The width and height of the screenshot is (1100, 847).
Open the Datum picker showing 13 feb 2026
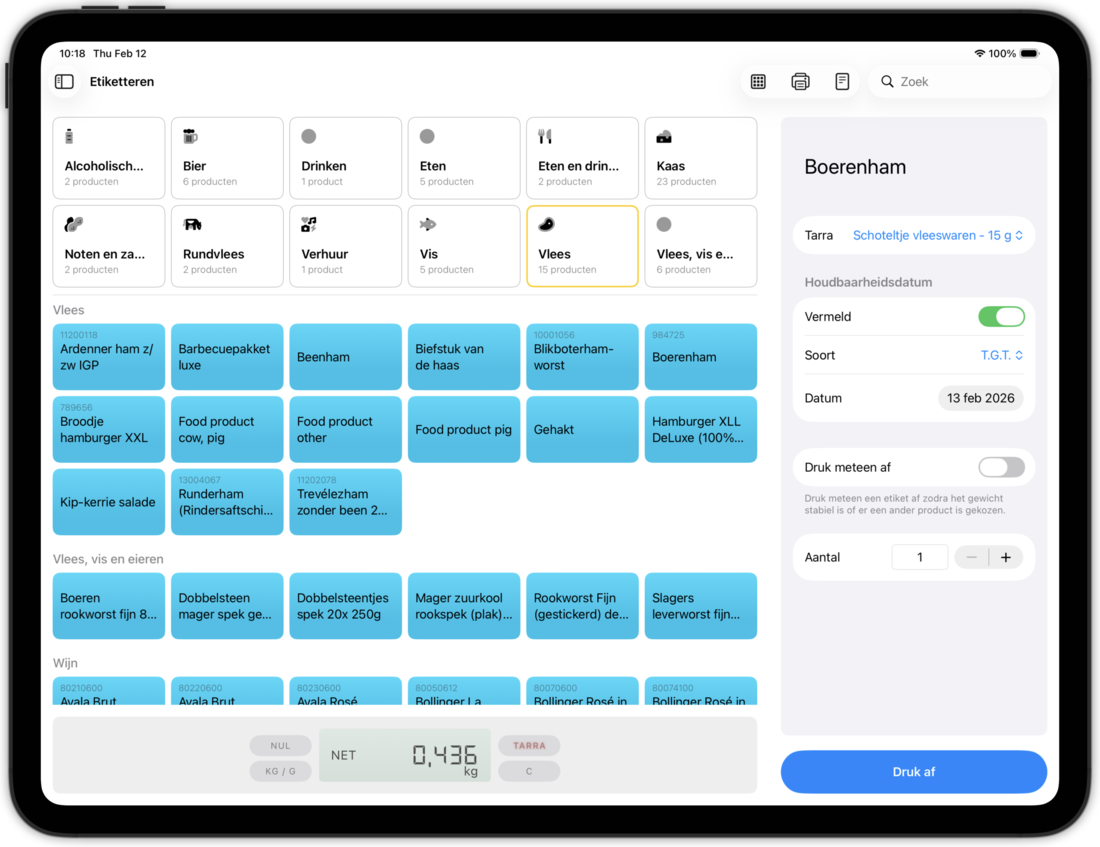click(x=980, y=398)
